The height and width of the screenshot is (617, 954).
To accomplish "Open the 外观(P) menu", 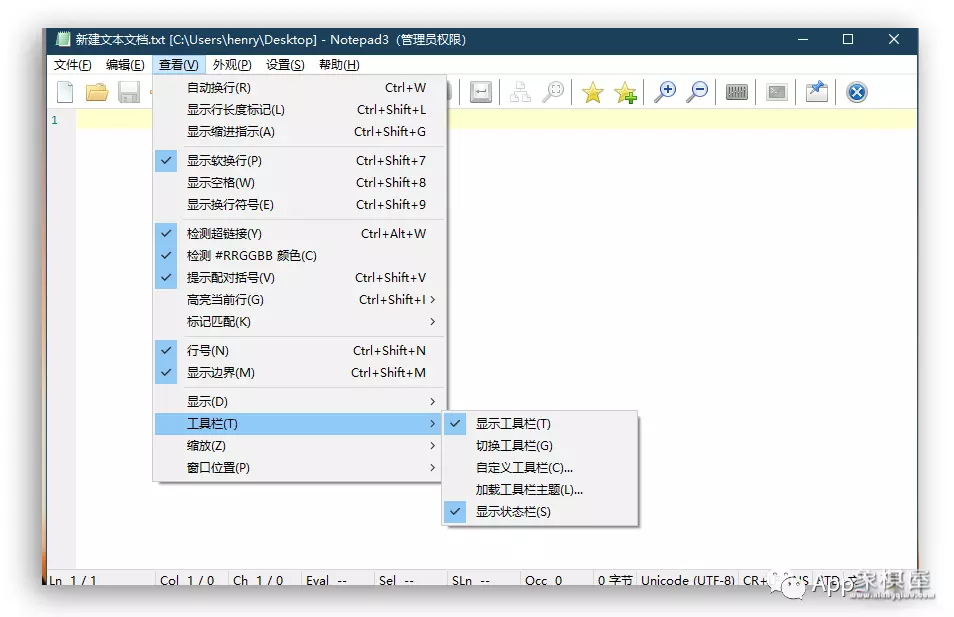I will coord(232,64).
